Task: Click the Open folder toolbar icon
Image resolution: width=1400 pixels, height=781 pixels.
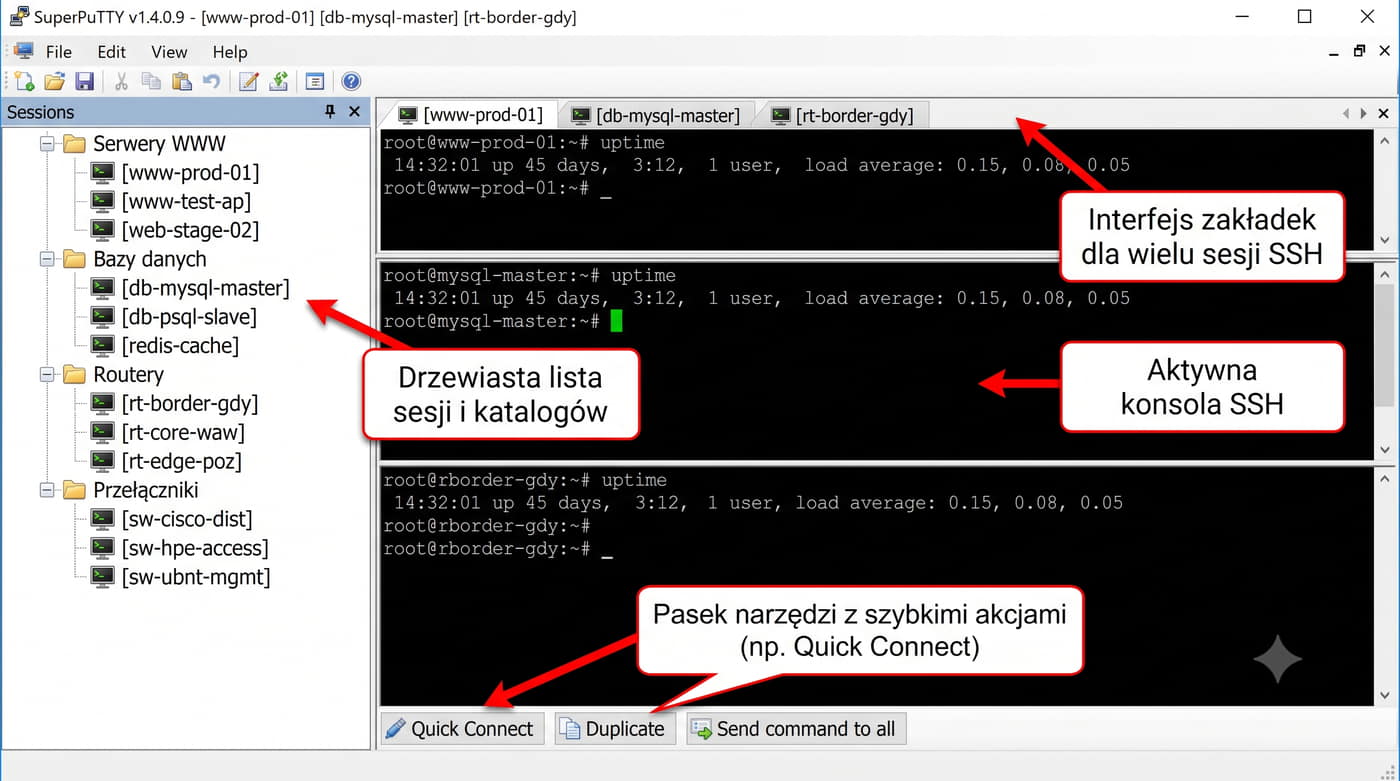Action: coord(54,82)
